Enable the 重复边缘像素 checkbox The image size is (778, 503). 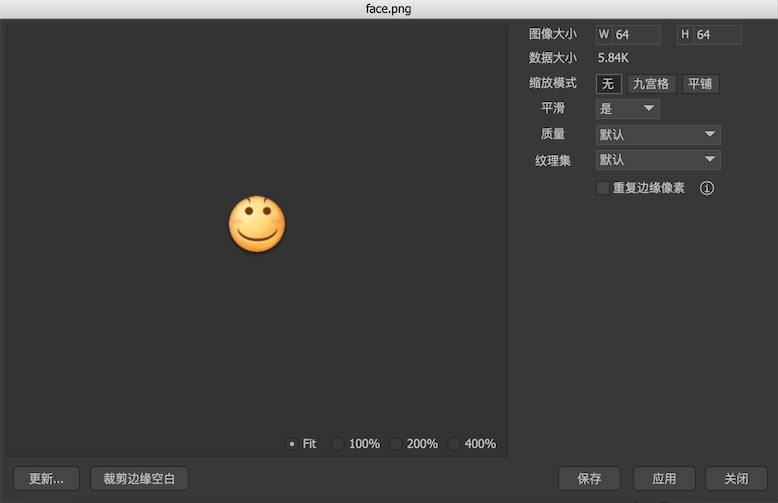(x=602, y=188)
